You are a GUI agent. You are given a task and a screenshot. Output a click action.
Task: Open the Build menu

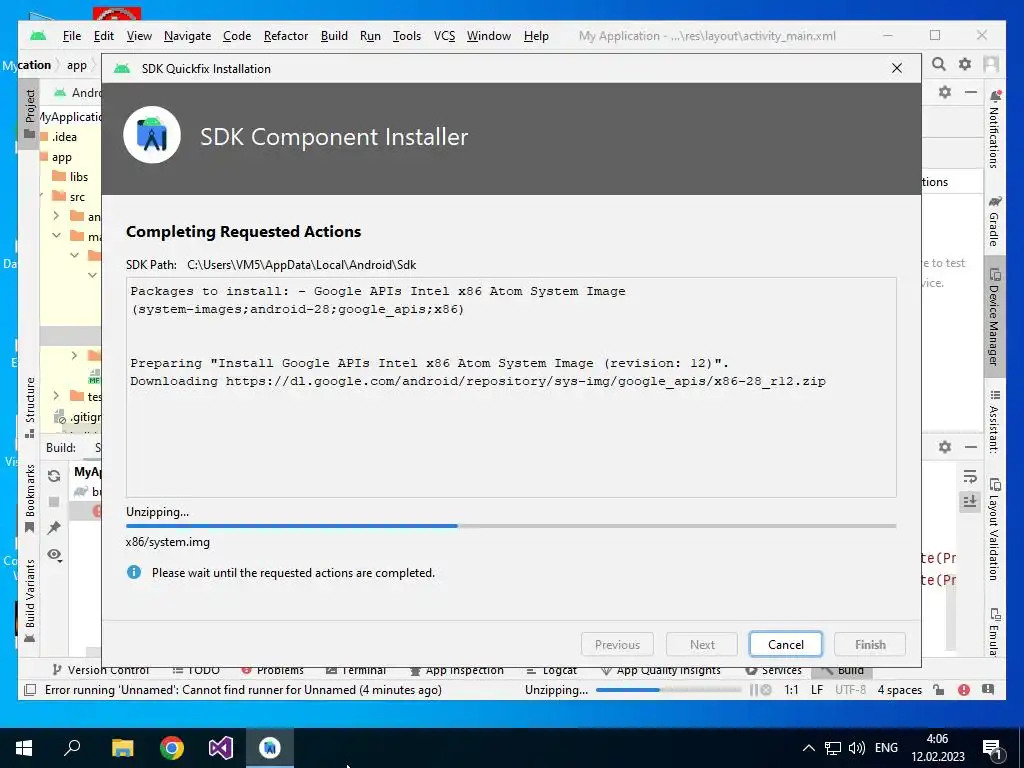pos(334,36)
